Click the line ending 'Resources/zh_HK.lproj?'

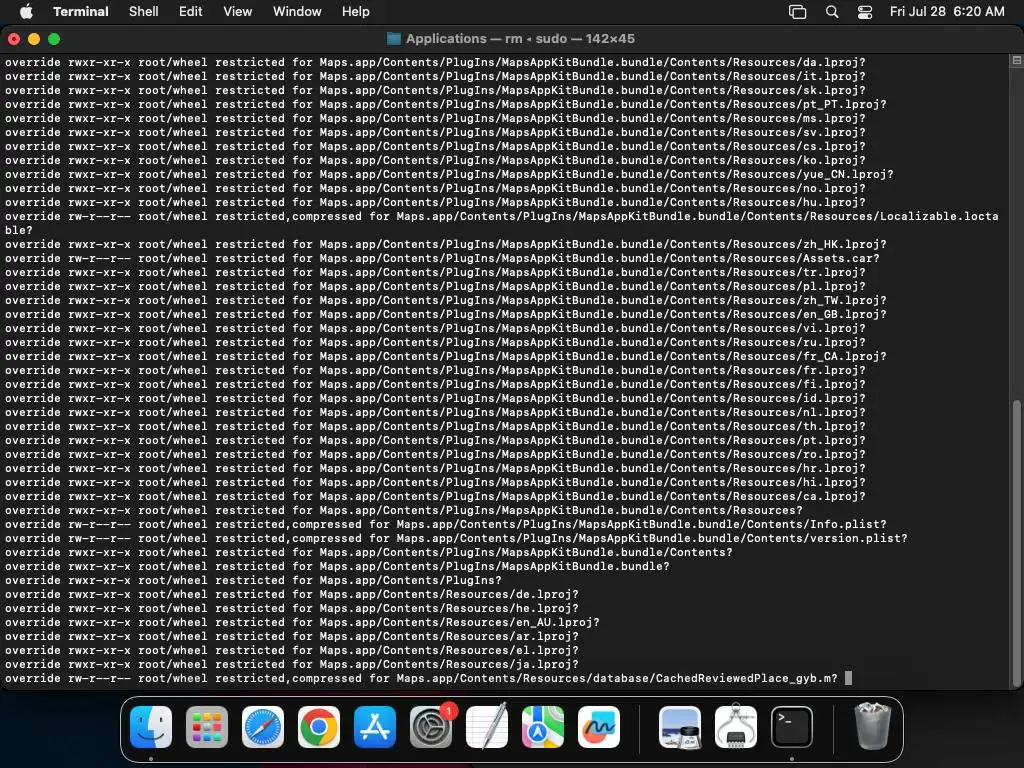[x=445, y=244]
